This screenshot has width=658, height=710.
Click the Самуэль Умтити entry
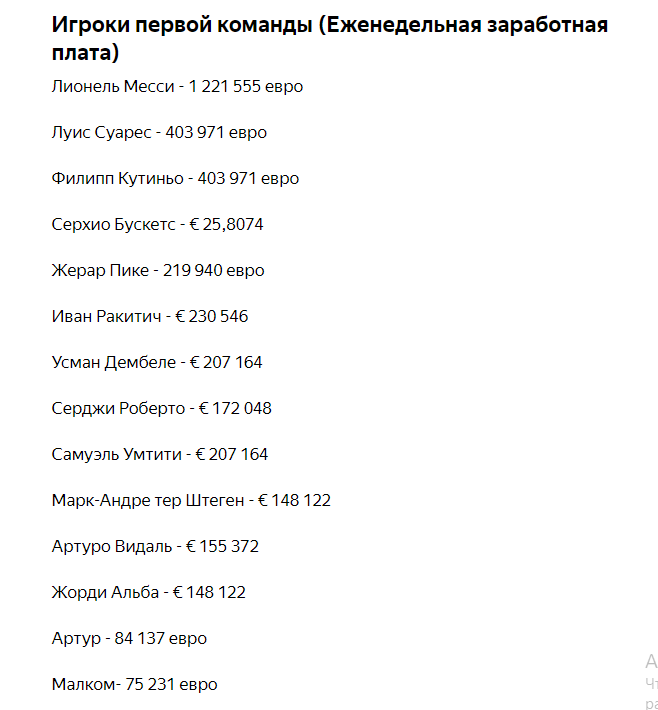coord(160,454)
